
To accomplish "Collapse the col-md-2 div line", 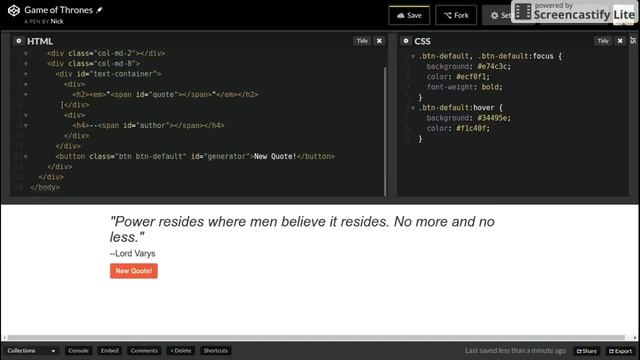I will coord(26,53).
